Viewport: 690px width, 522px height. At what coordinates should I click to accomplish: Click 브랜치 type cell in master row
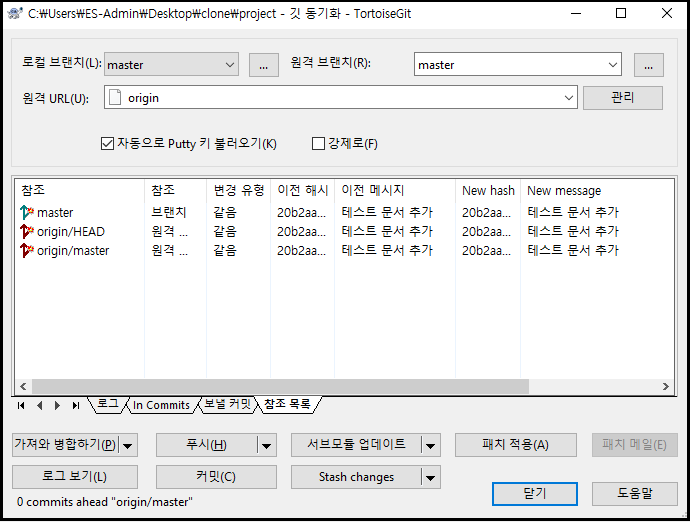pyautogui.click(x=169, y=212)
